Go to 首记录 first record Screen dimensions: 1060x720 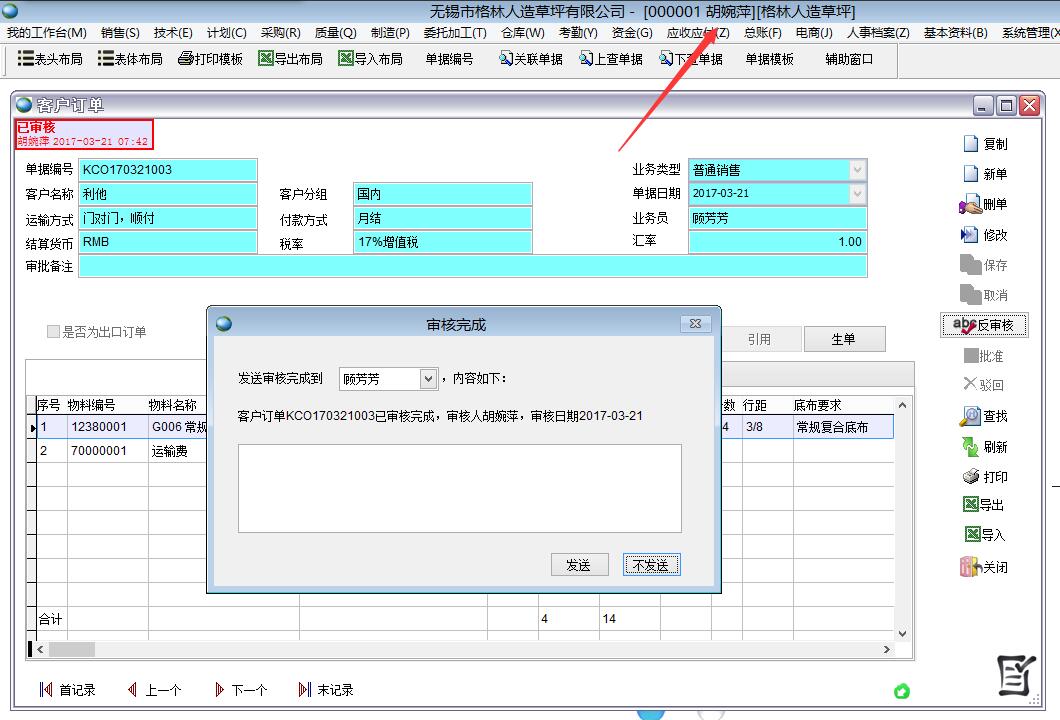coord(46,690)
